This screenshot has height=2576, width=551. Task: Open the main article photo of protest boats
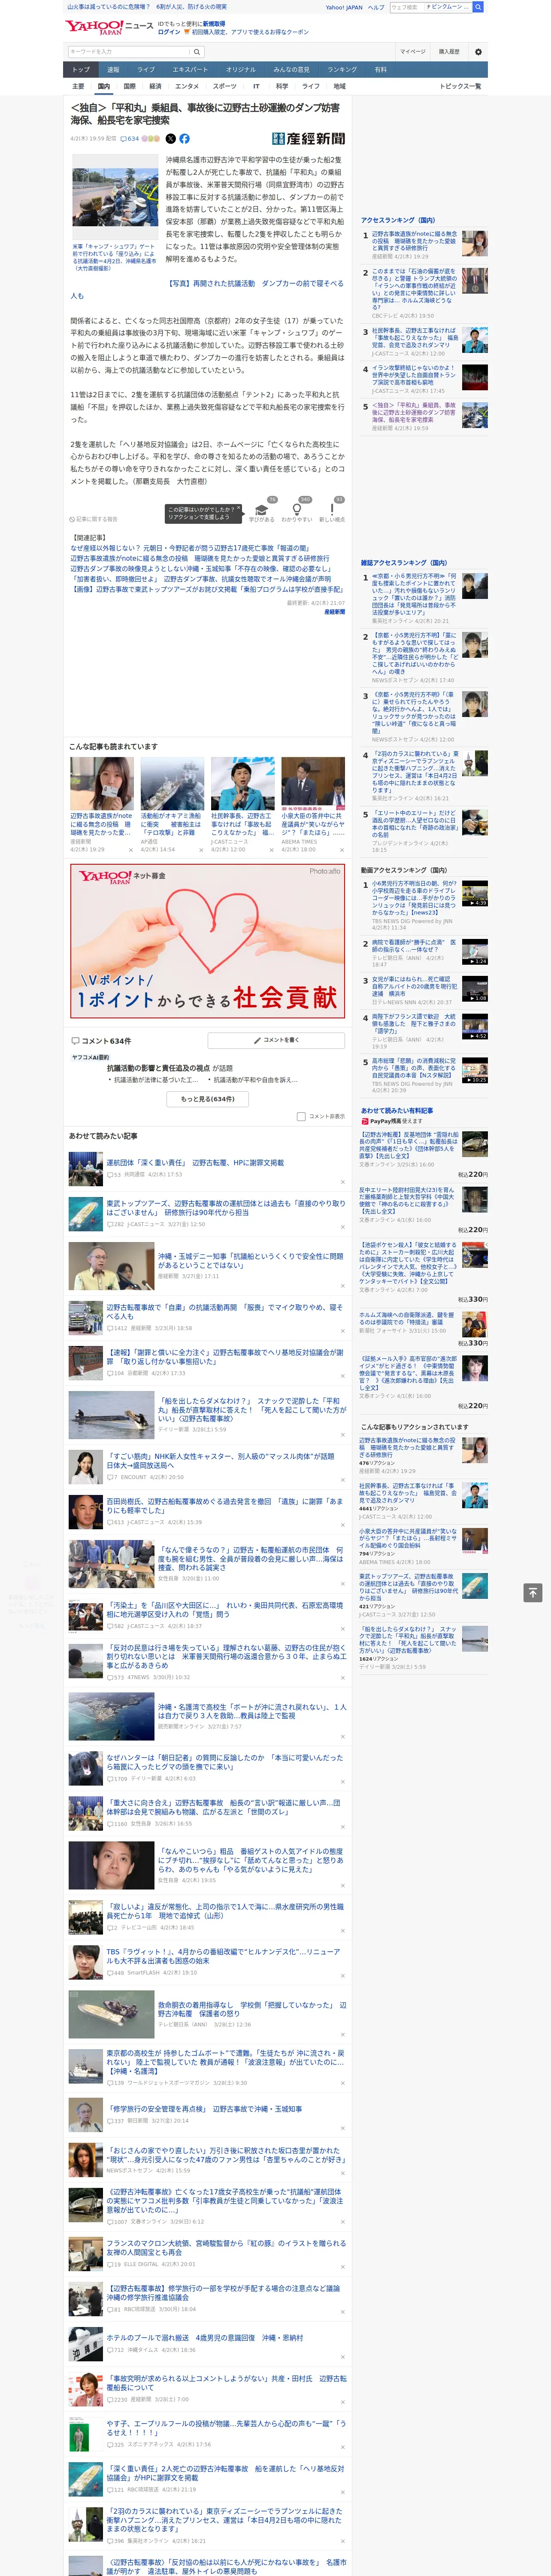[115, 197]
